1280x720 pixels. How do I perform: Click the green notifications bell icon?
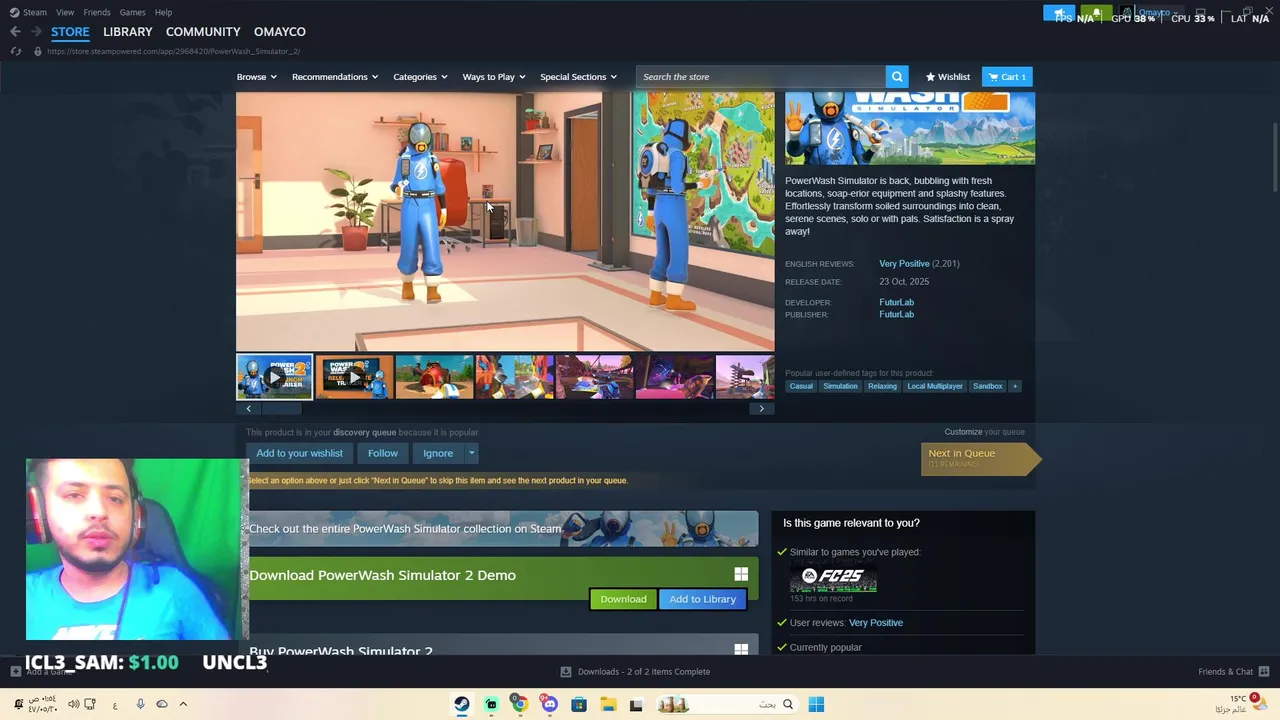click(1096, 13)
